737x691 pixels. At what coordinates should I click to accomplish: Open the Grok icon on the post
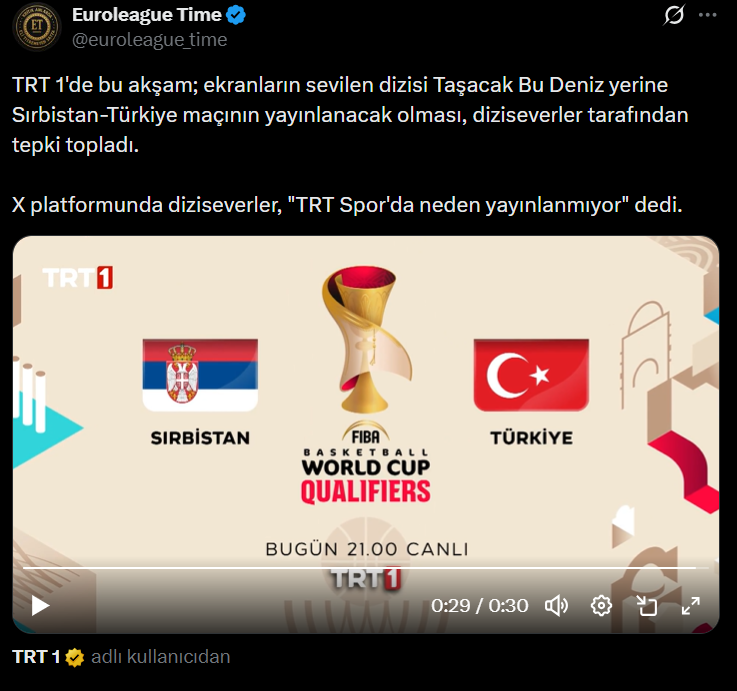674,15
